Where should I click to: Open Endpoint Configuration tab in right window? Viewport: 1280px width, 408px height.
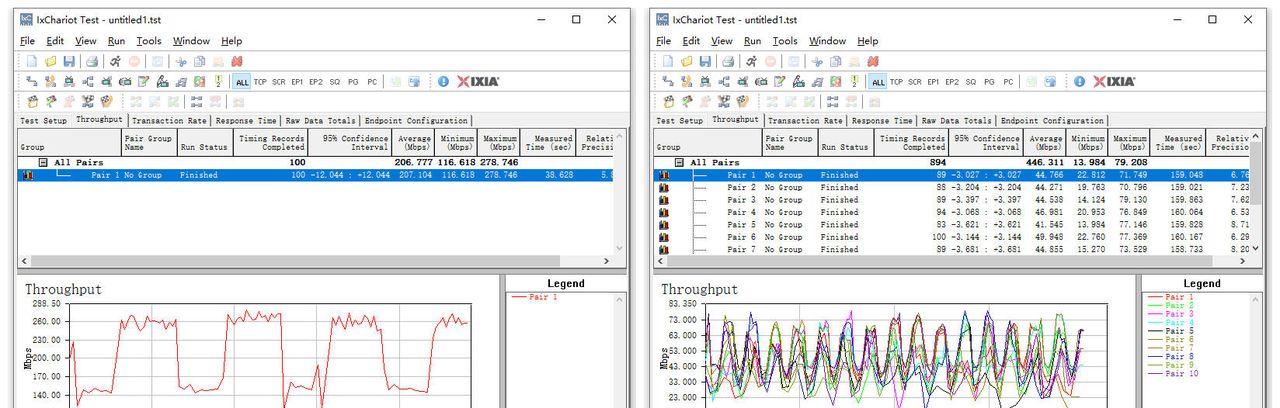click(1051, 121)
